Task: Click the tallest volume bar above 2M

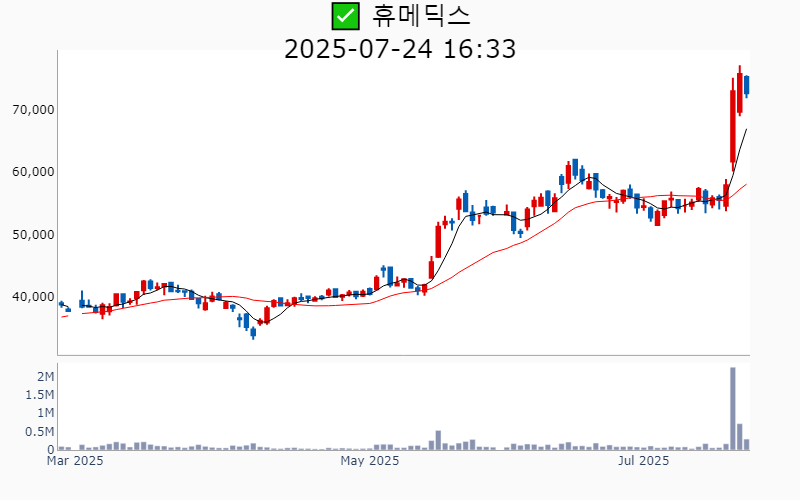Action: coord(733,409)
